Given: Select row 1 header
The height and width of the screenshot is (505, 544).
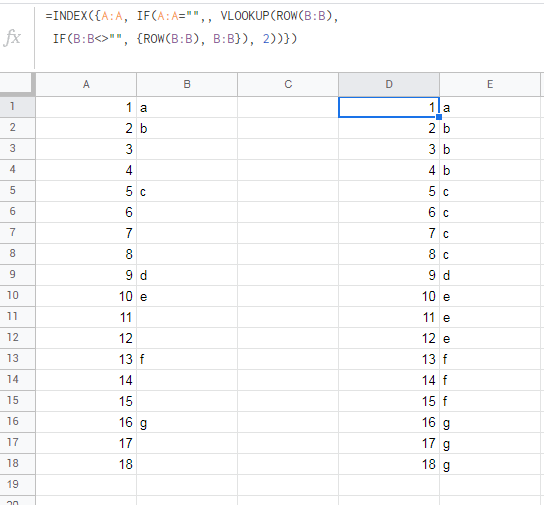Looking at the screenshot, I should click(17, 107).
